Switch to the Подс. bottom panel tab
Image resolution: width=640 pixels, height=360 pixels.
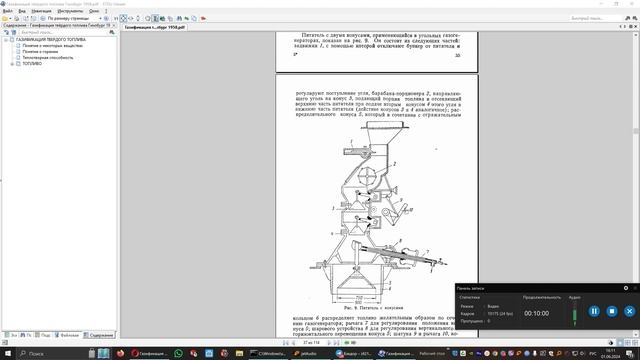click(x=43, y=335)
